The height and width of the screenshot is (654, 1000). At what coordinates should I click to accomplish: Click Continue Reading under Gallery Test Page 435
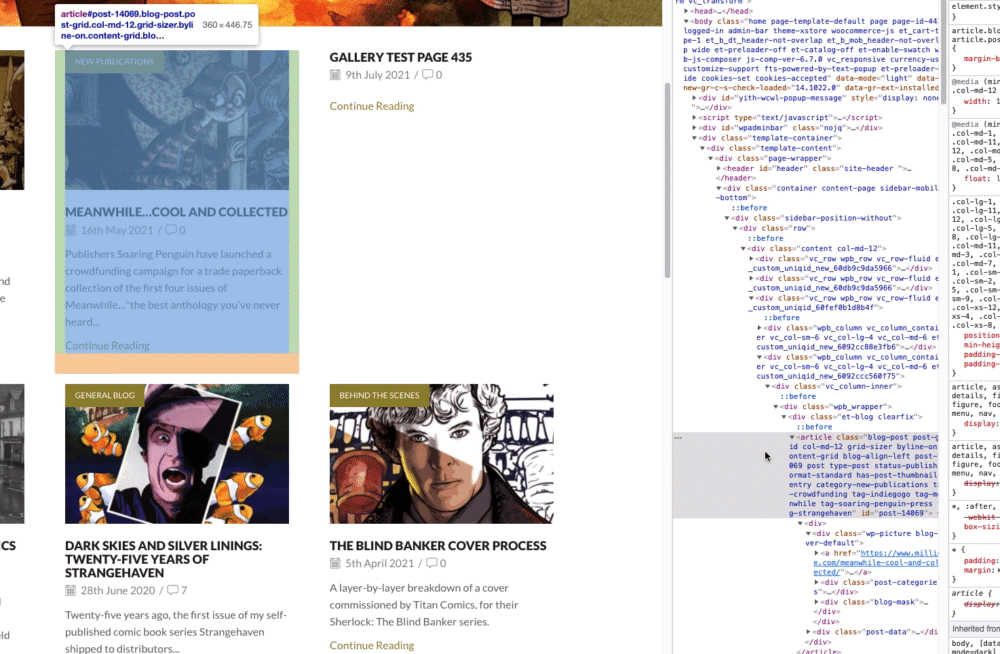[x=372, y=106]
